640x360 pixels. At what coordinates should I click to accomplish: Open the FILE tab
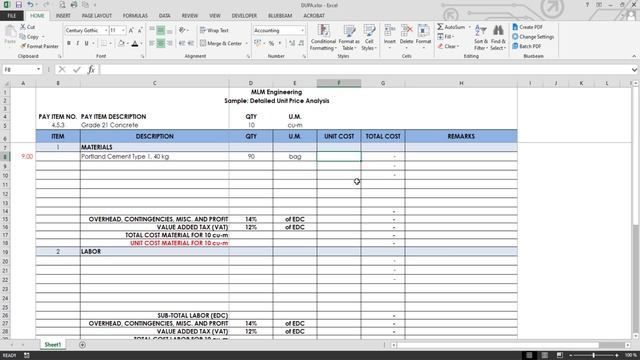(x=12, y=16)
